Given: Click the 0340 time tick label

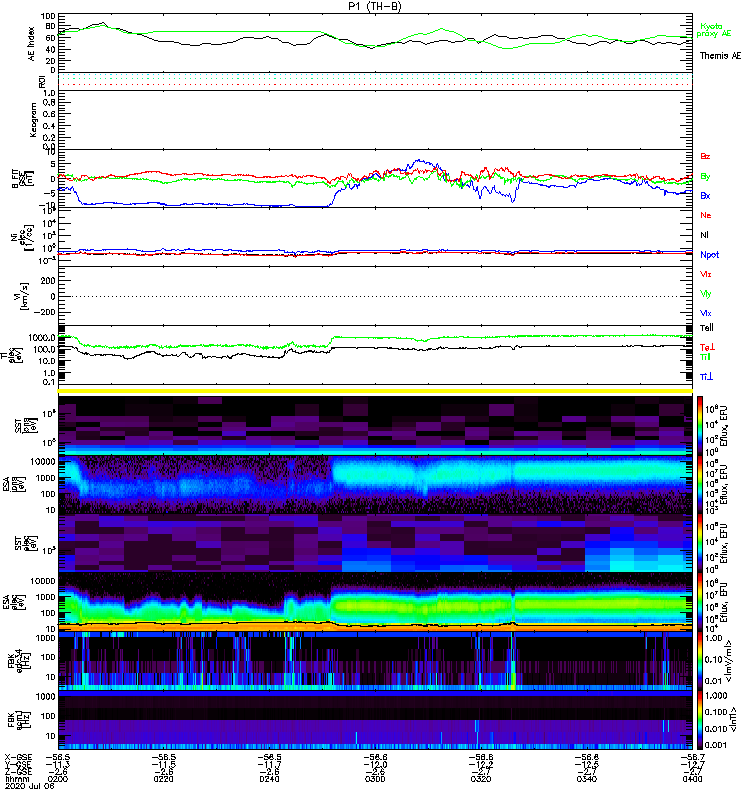Looking at the screenshot, I should tap(587, 779).
